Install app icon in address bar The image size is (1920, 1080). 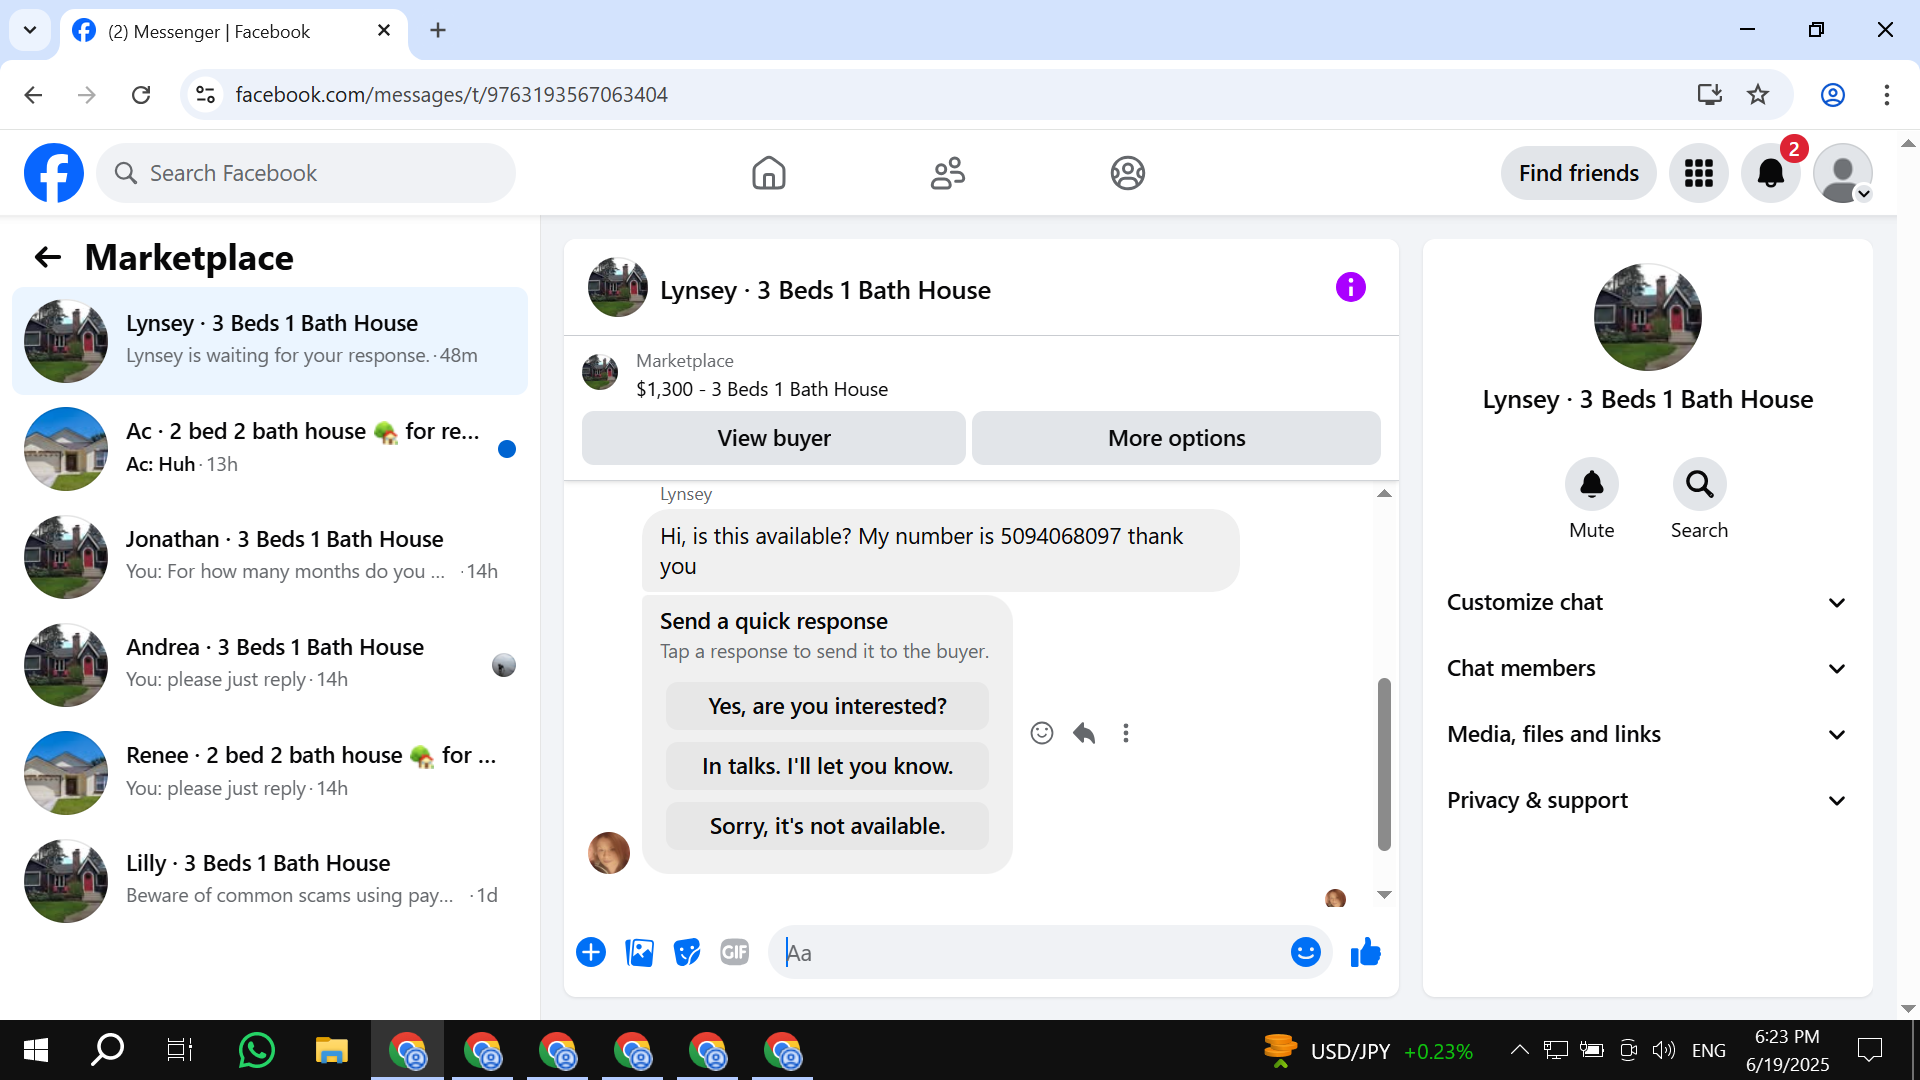(1709, 95)
